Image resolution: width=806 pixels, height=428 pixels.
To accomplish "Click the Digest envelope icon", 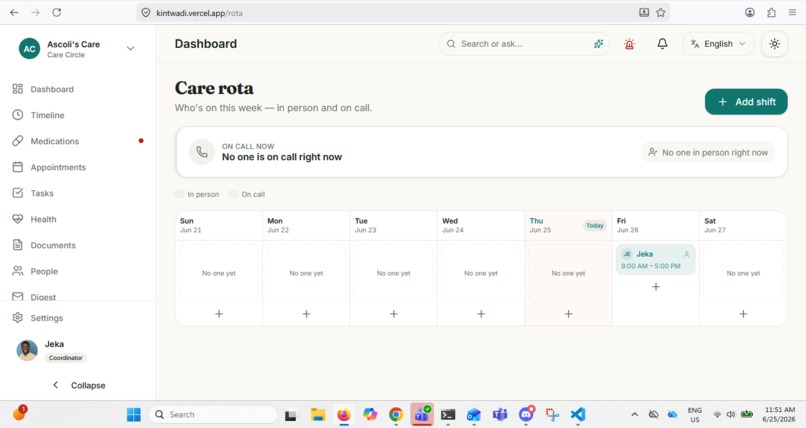I will (17, 296).
